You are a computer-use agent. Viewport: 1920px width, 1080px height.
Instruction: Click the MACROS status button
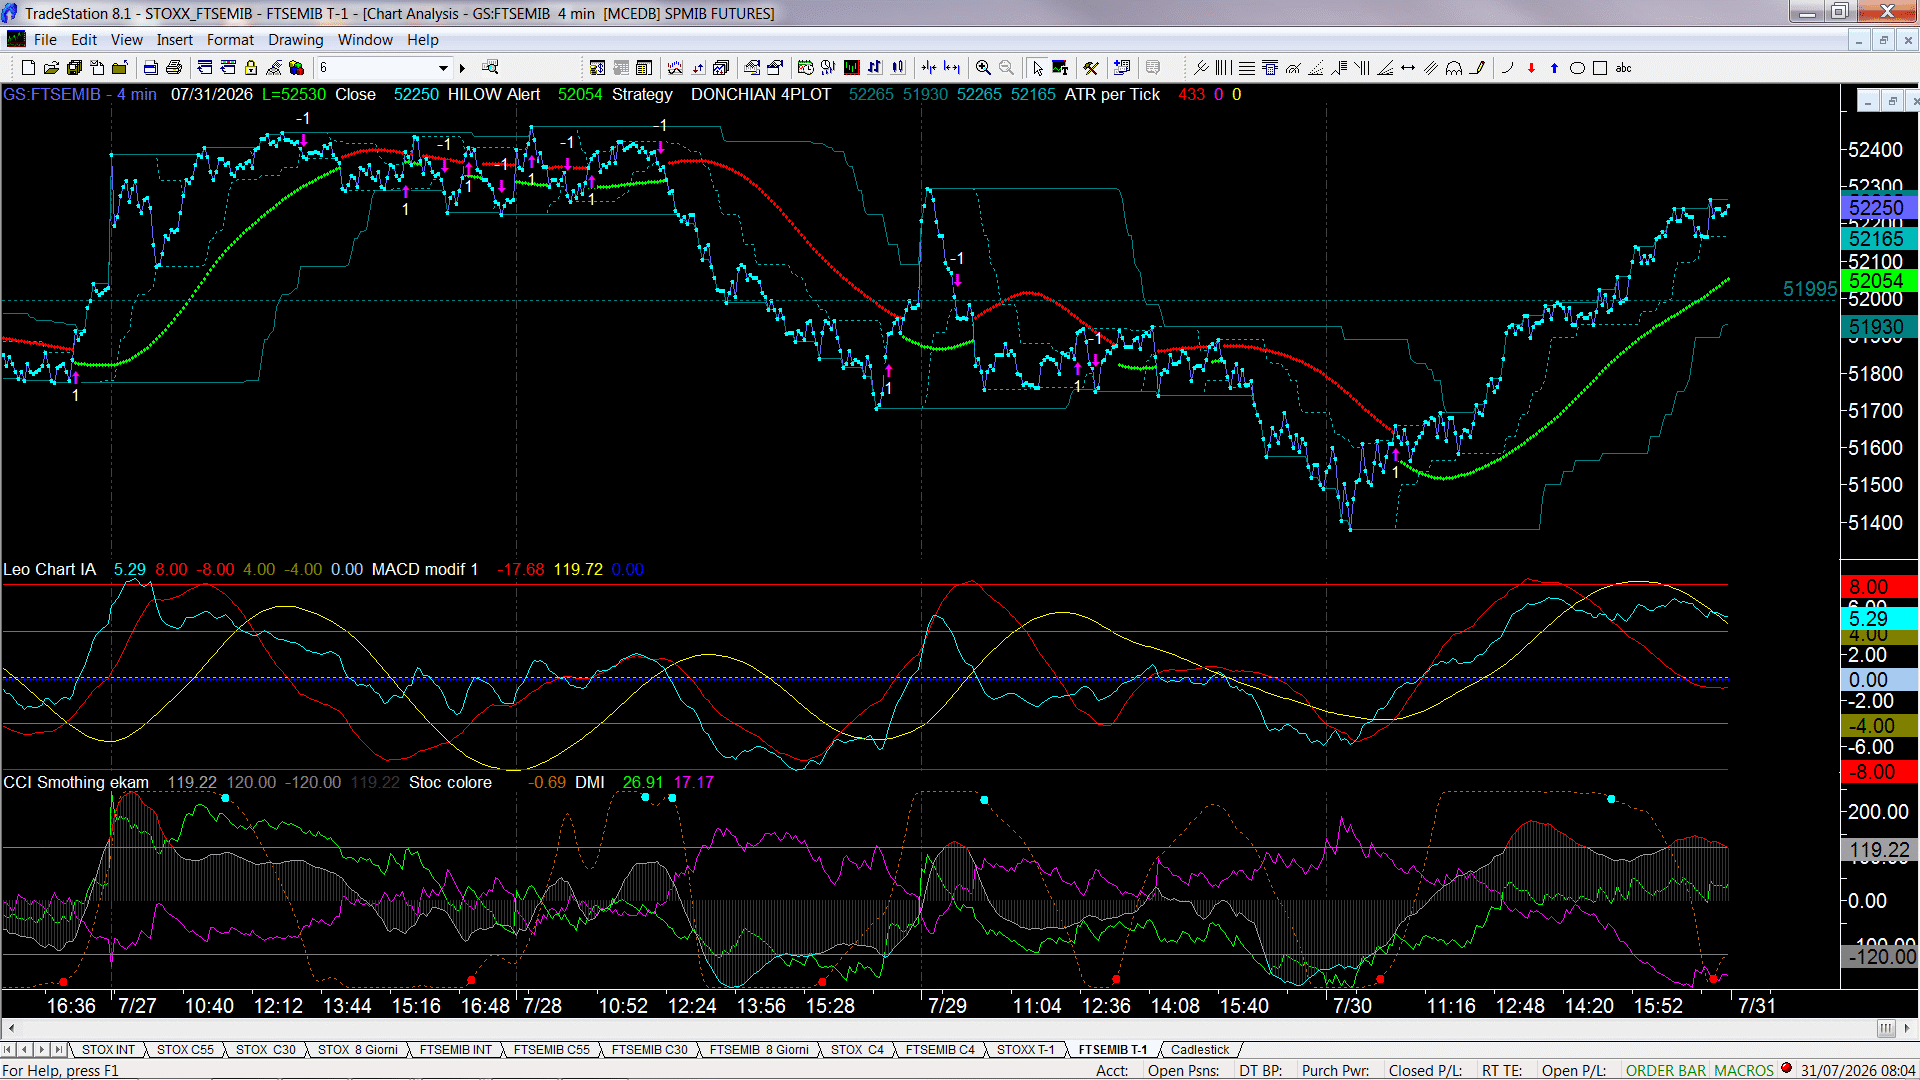[x=1744, y=1071]
